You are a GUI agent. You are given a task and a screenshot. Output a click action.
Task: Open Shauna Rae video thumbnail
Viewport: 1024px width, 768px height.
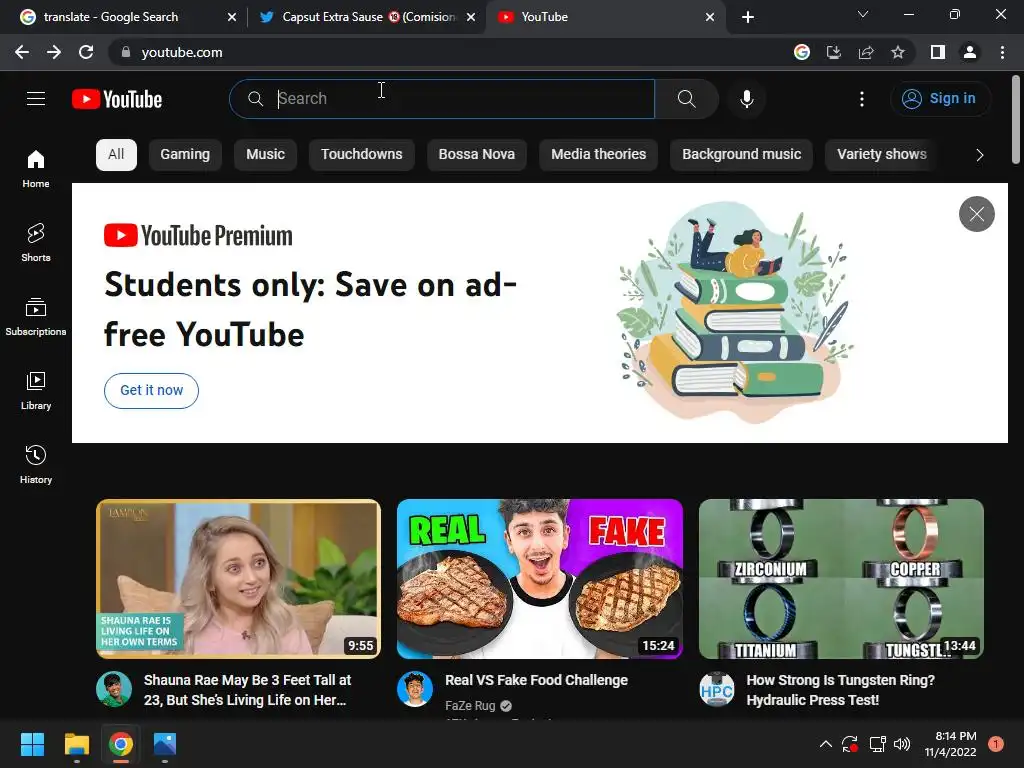(x=238, y=579)
